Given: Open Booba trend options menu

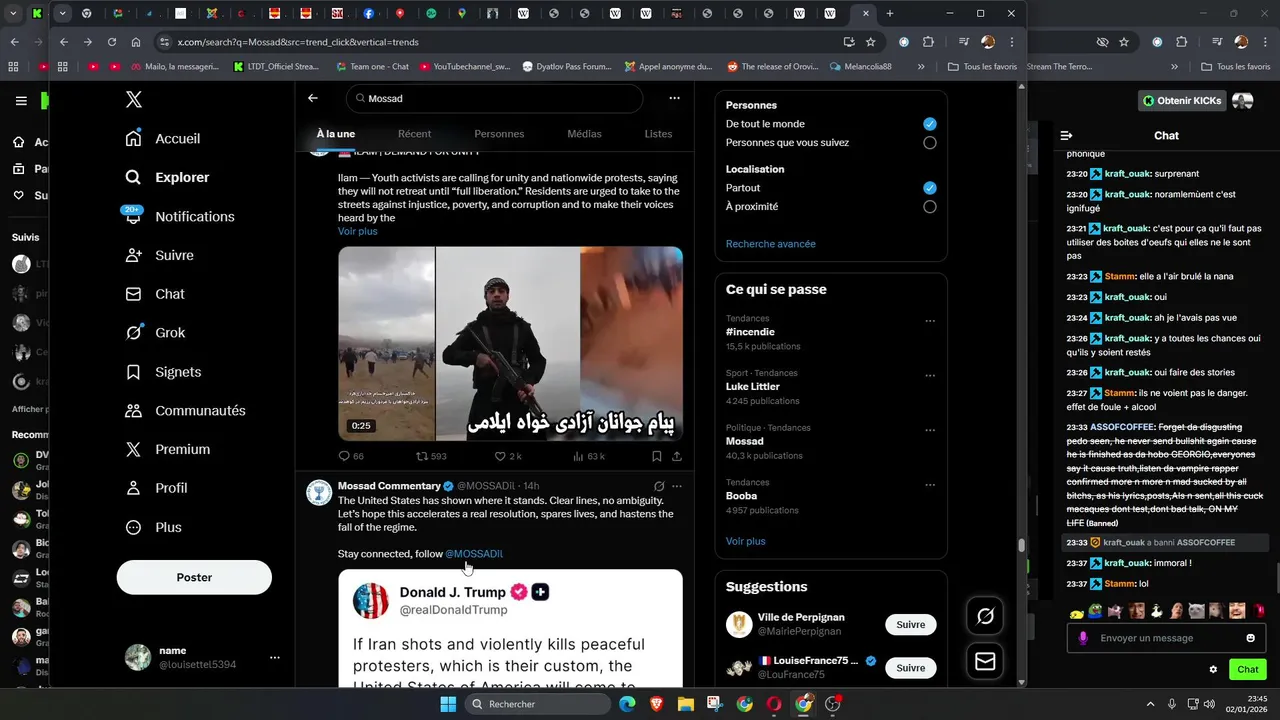Looking at the screenshot, I should (x=930, y=485).
